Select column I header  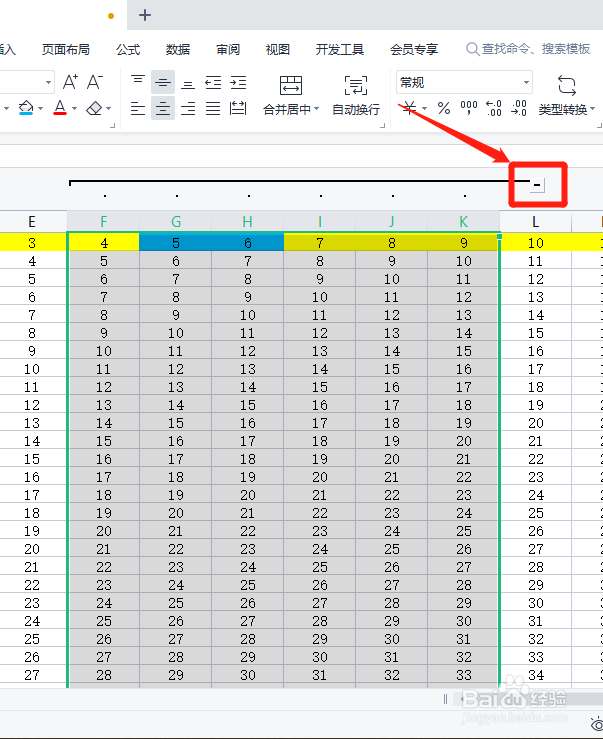point(320,222)
